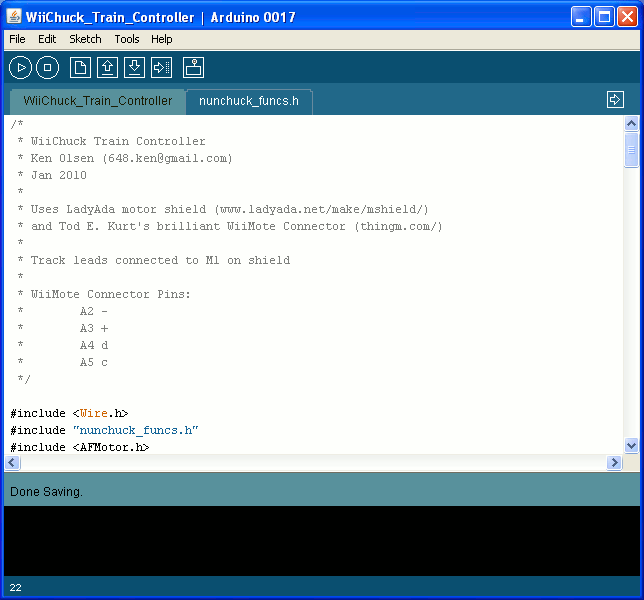Open the Tools menu
Image resolution: width=644 pixels, height=600 pixels.
127,39
